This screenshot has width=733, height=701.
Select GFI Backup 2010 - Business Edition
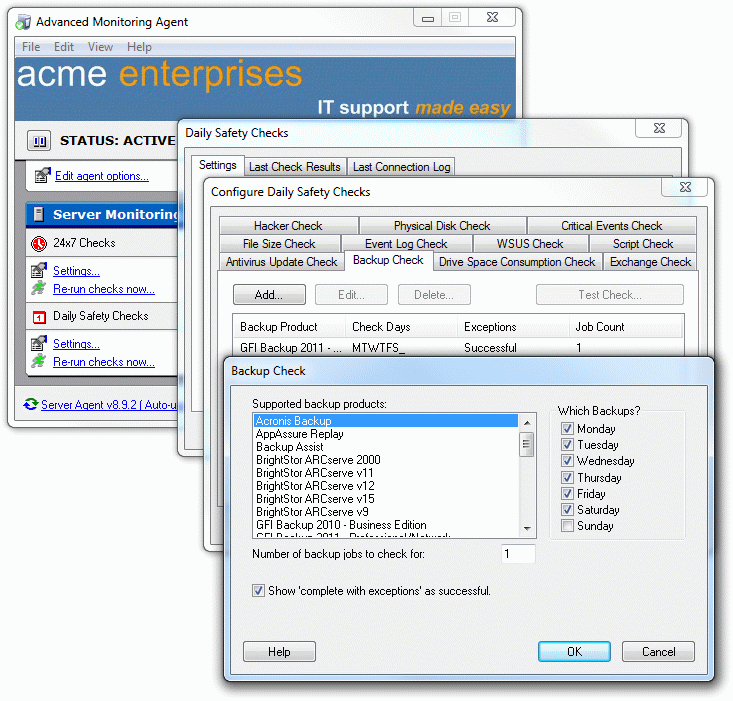coord(386,525)
